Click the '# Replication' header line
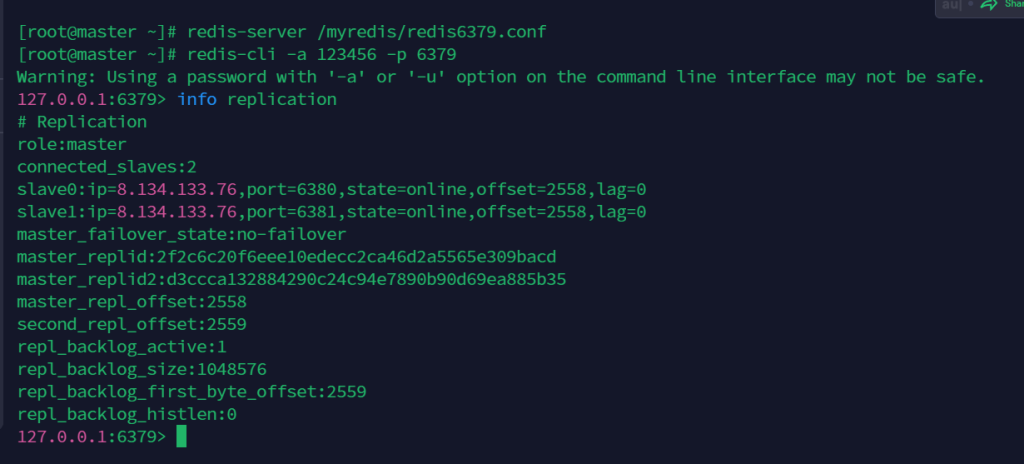This screenshot has width=1024, height=464. [x=82, y=122]
